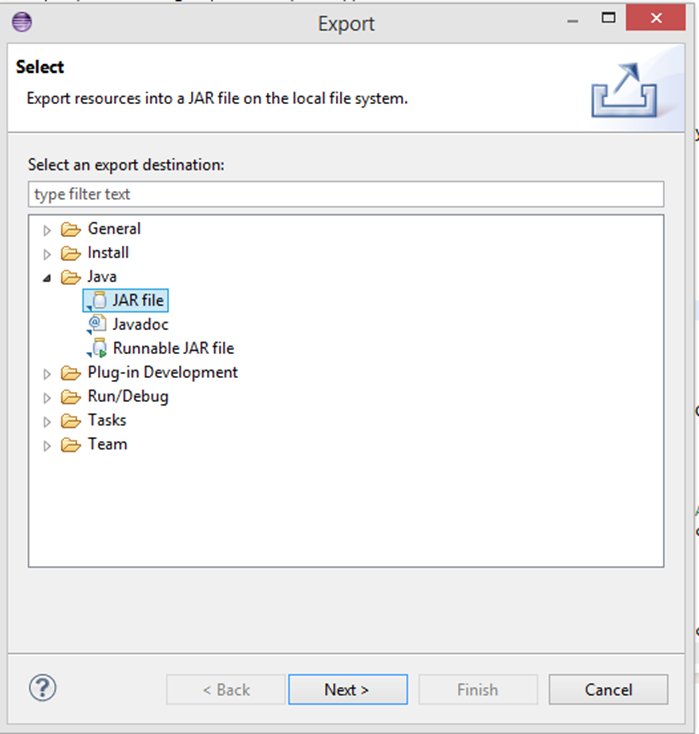The width and height of the screenshot is (699, 734).
Task: Click the type filter text field
Action: [x=345, y=194]
